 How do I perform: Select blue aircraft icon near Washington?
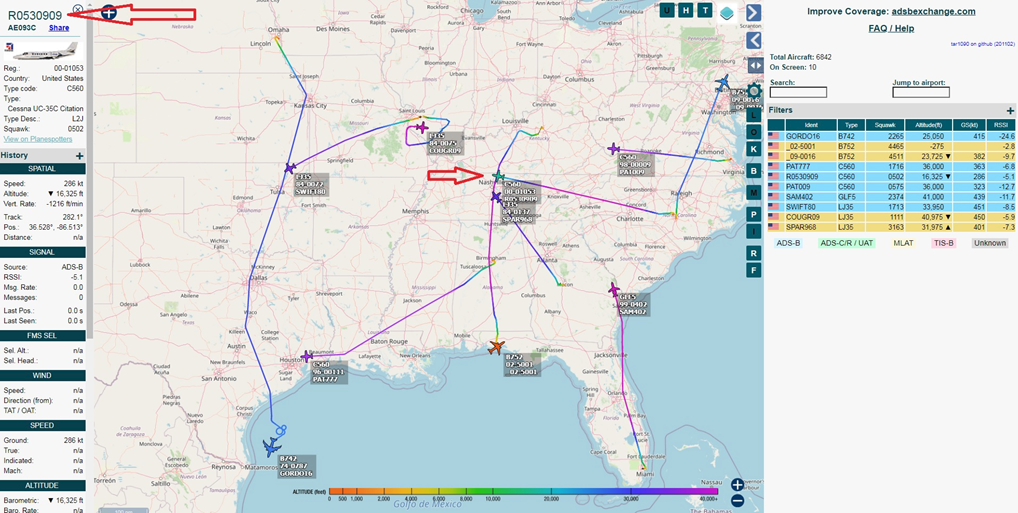click(723, 82)
